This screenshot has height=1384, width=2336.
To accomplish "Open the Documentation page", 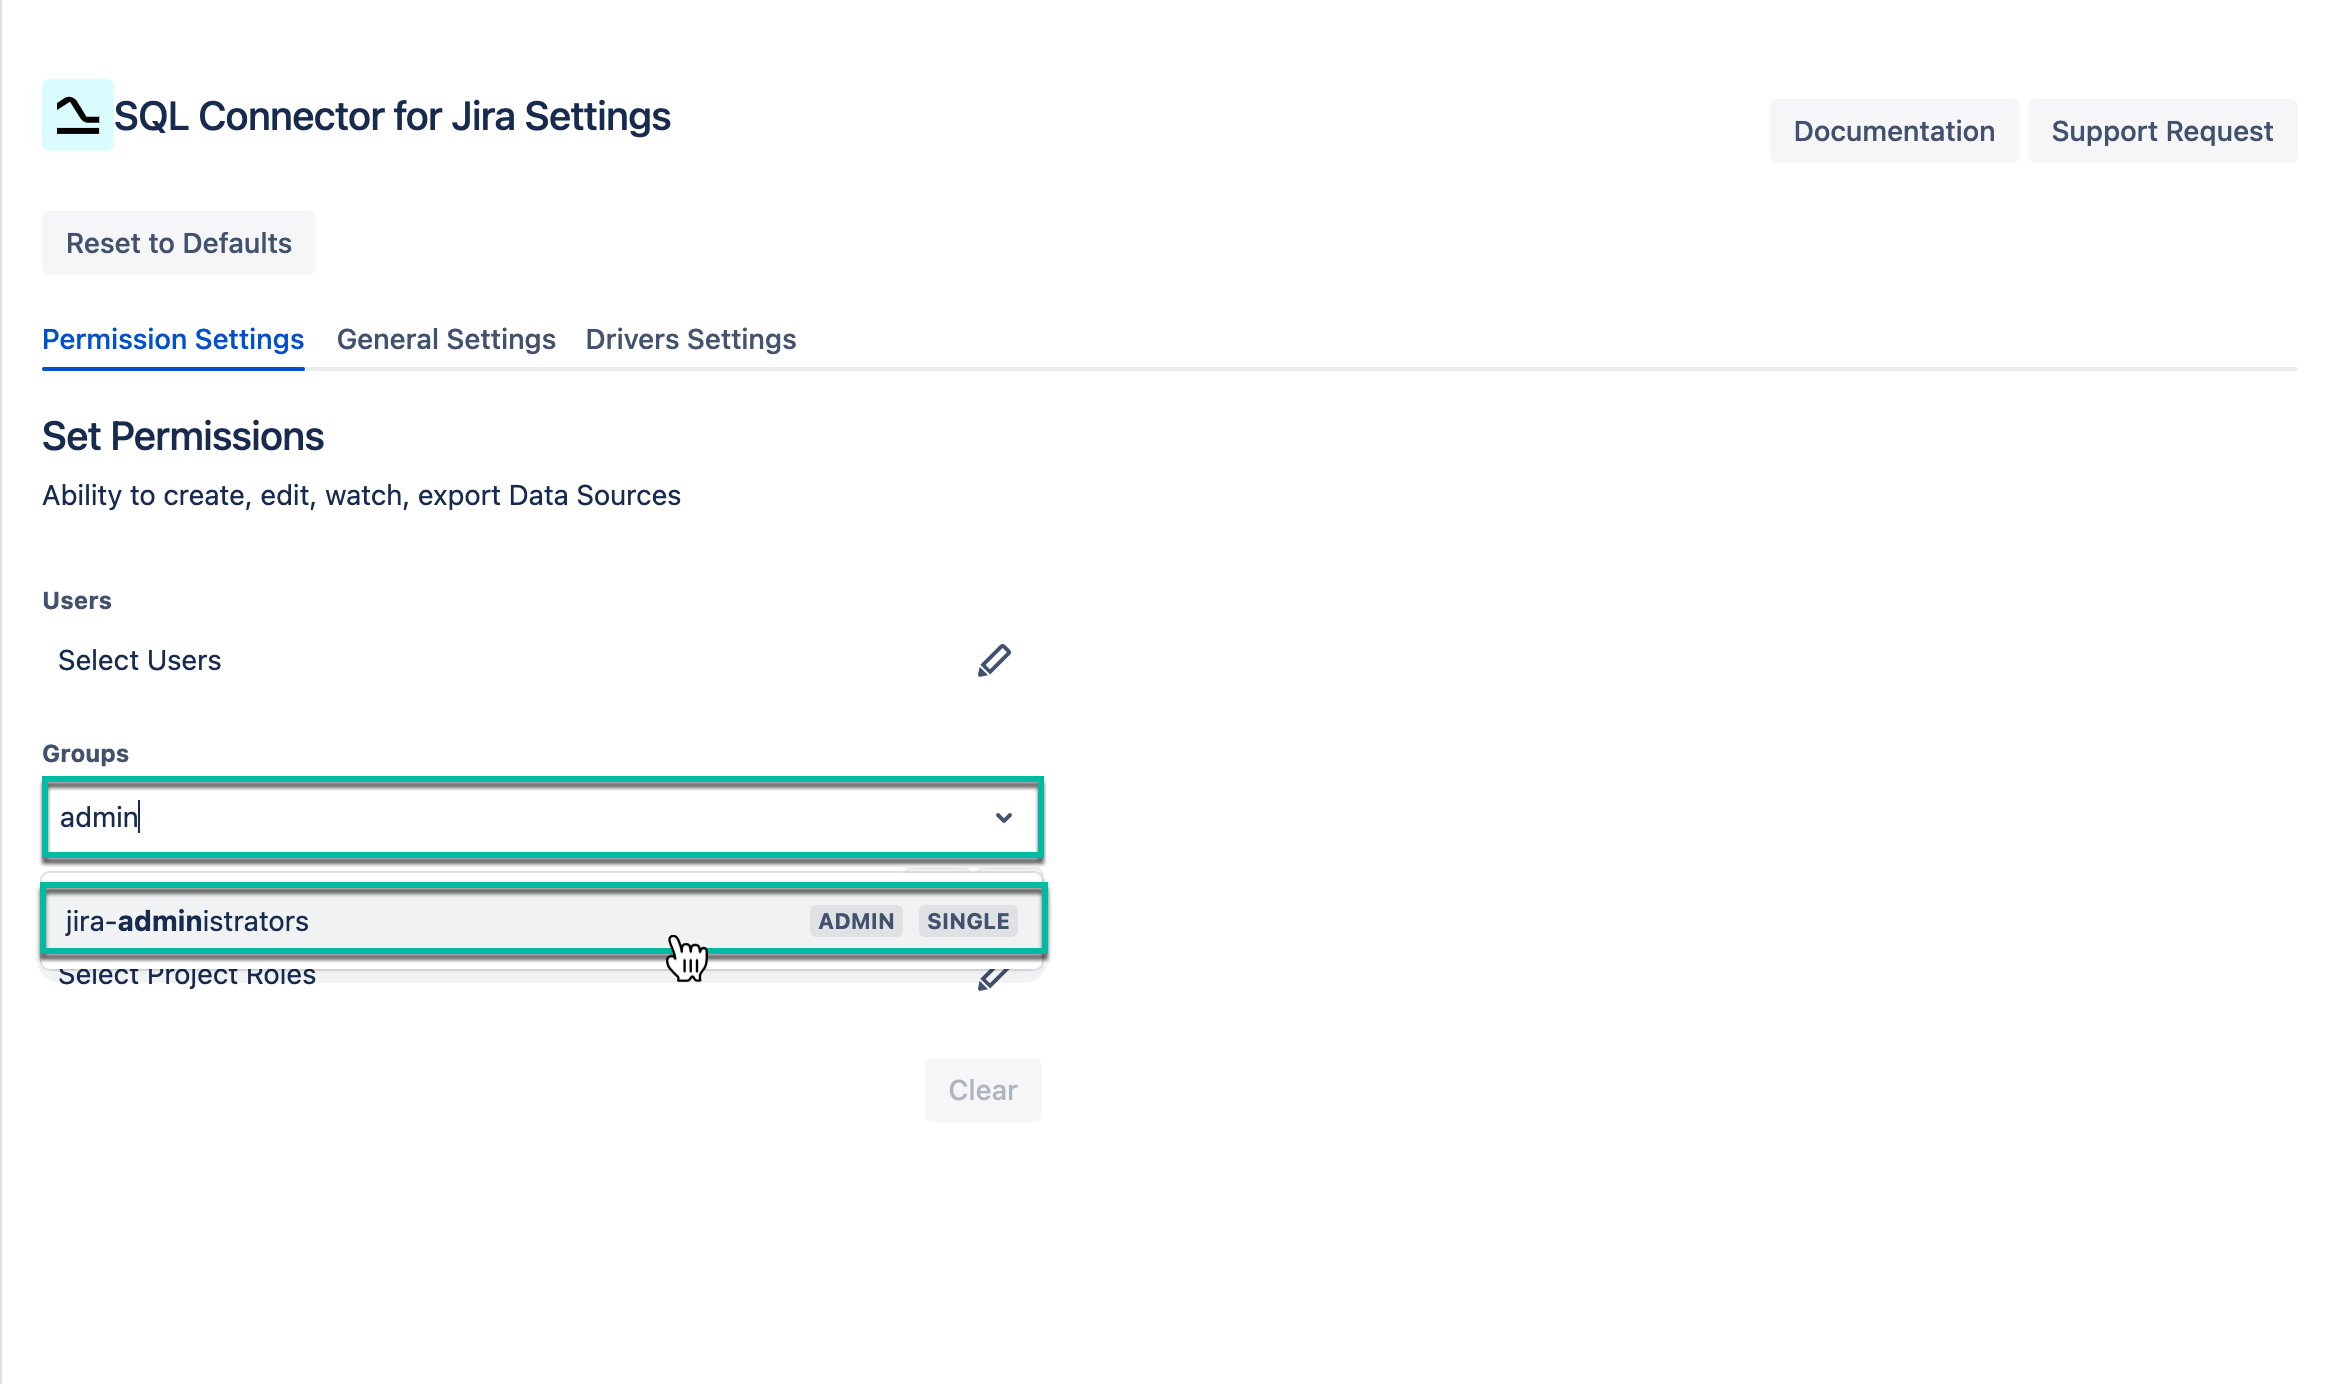I will (x=1893, y=130).
